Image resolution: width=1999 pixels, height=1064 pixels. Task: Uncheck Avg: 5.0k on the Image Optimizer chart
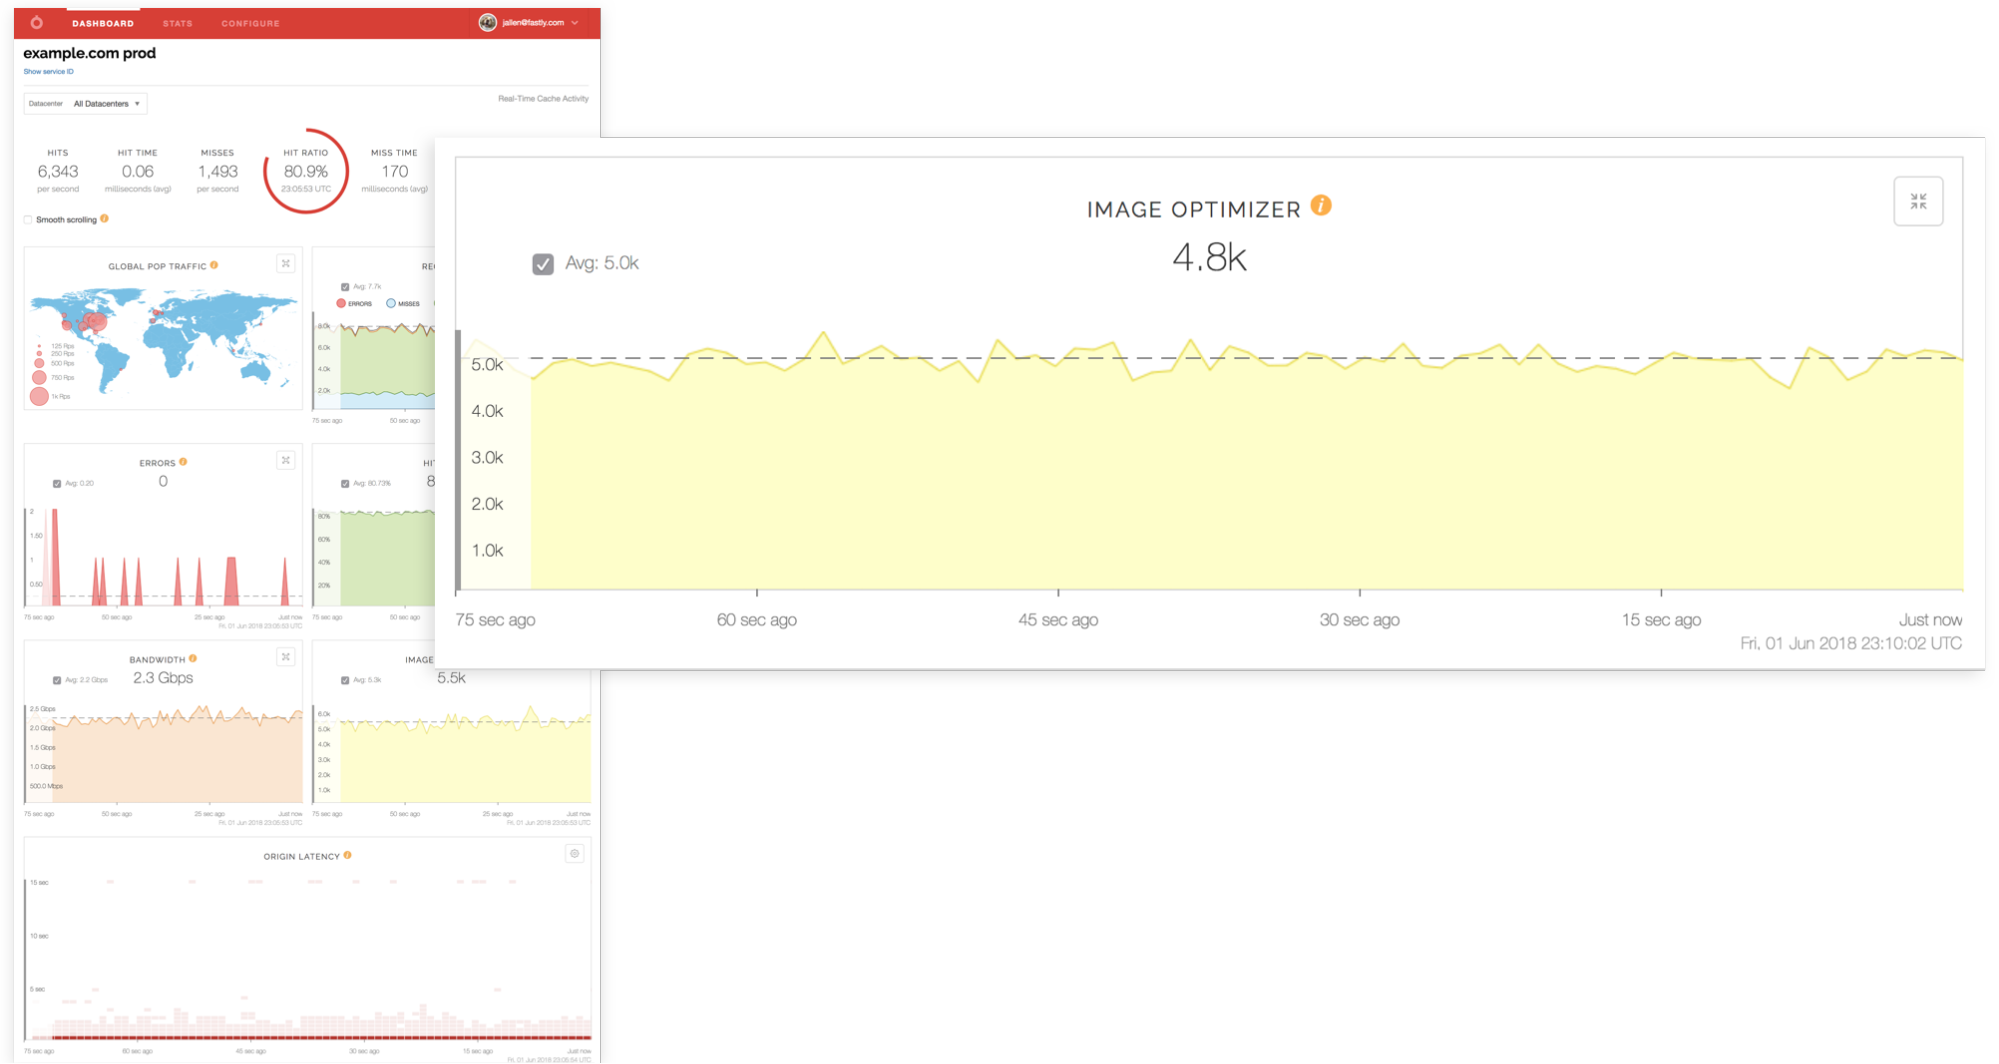click(x=543, y=262)
